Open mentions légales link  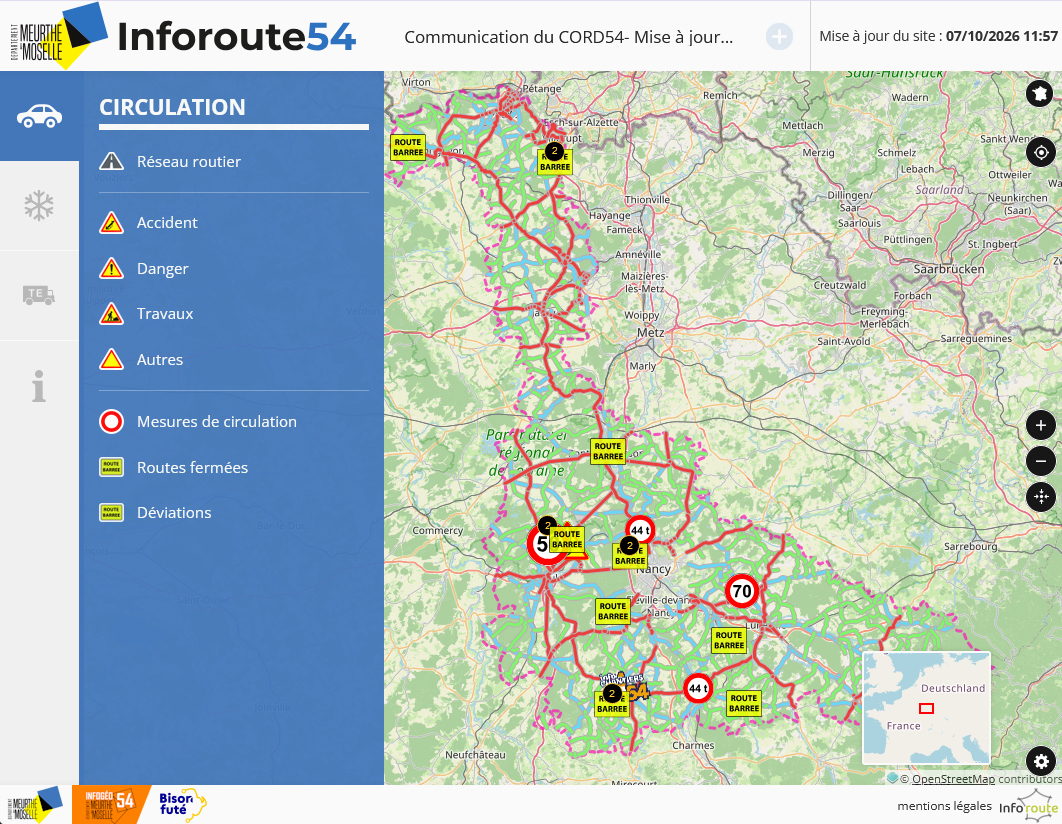(x=944, y=806)
